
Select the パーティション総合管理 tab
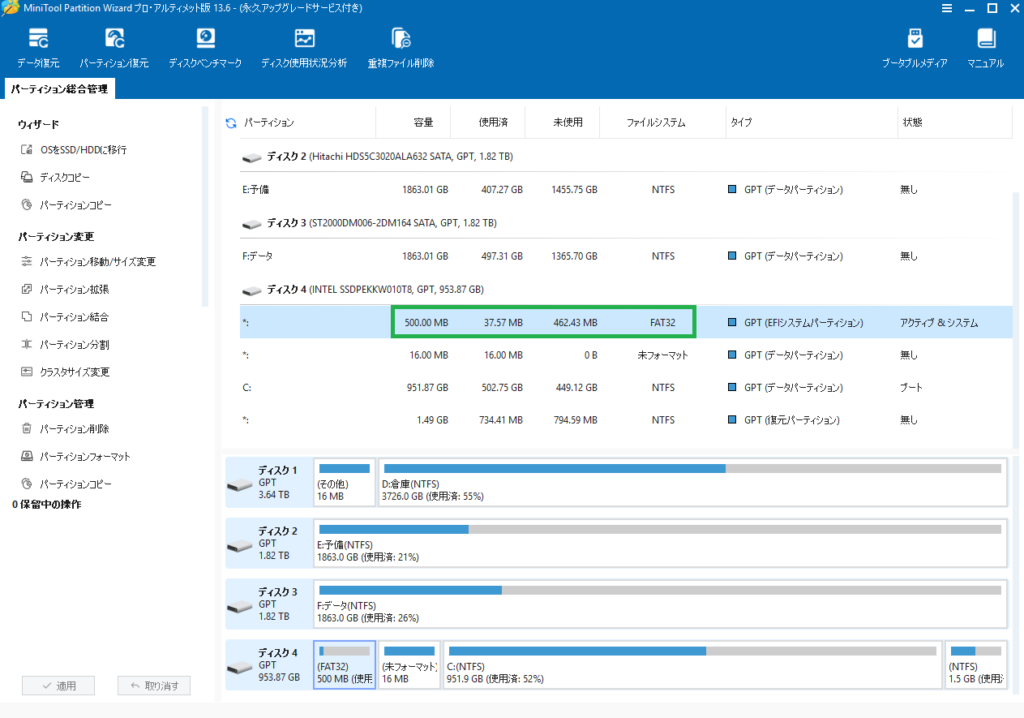point(59,89)
